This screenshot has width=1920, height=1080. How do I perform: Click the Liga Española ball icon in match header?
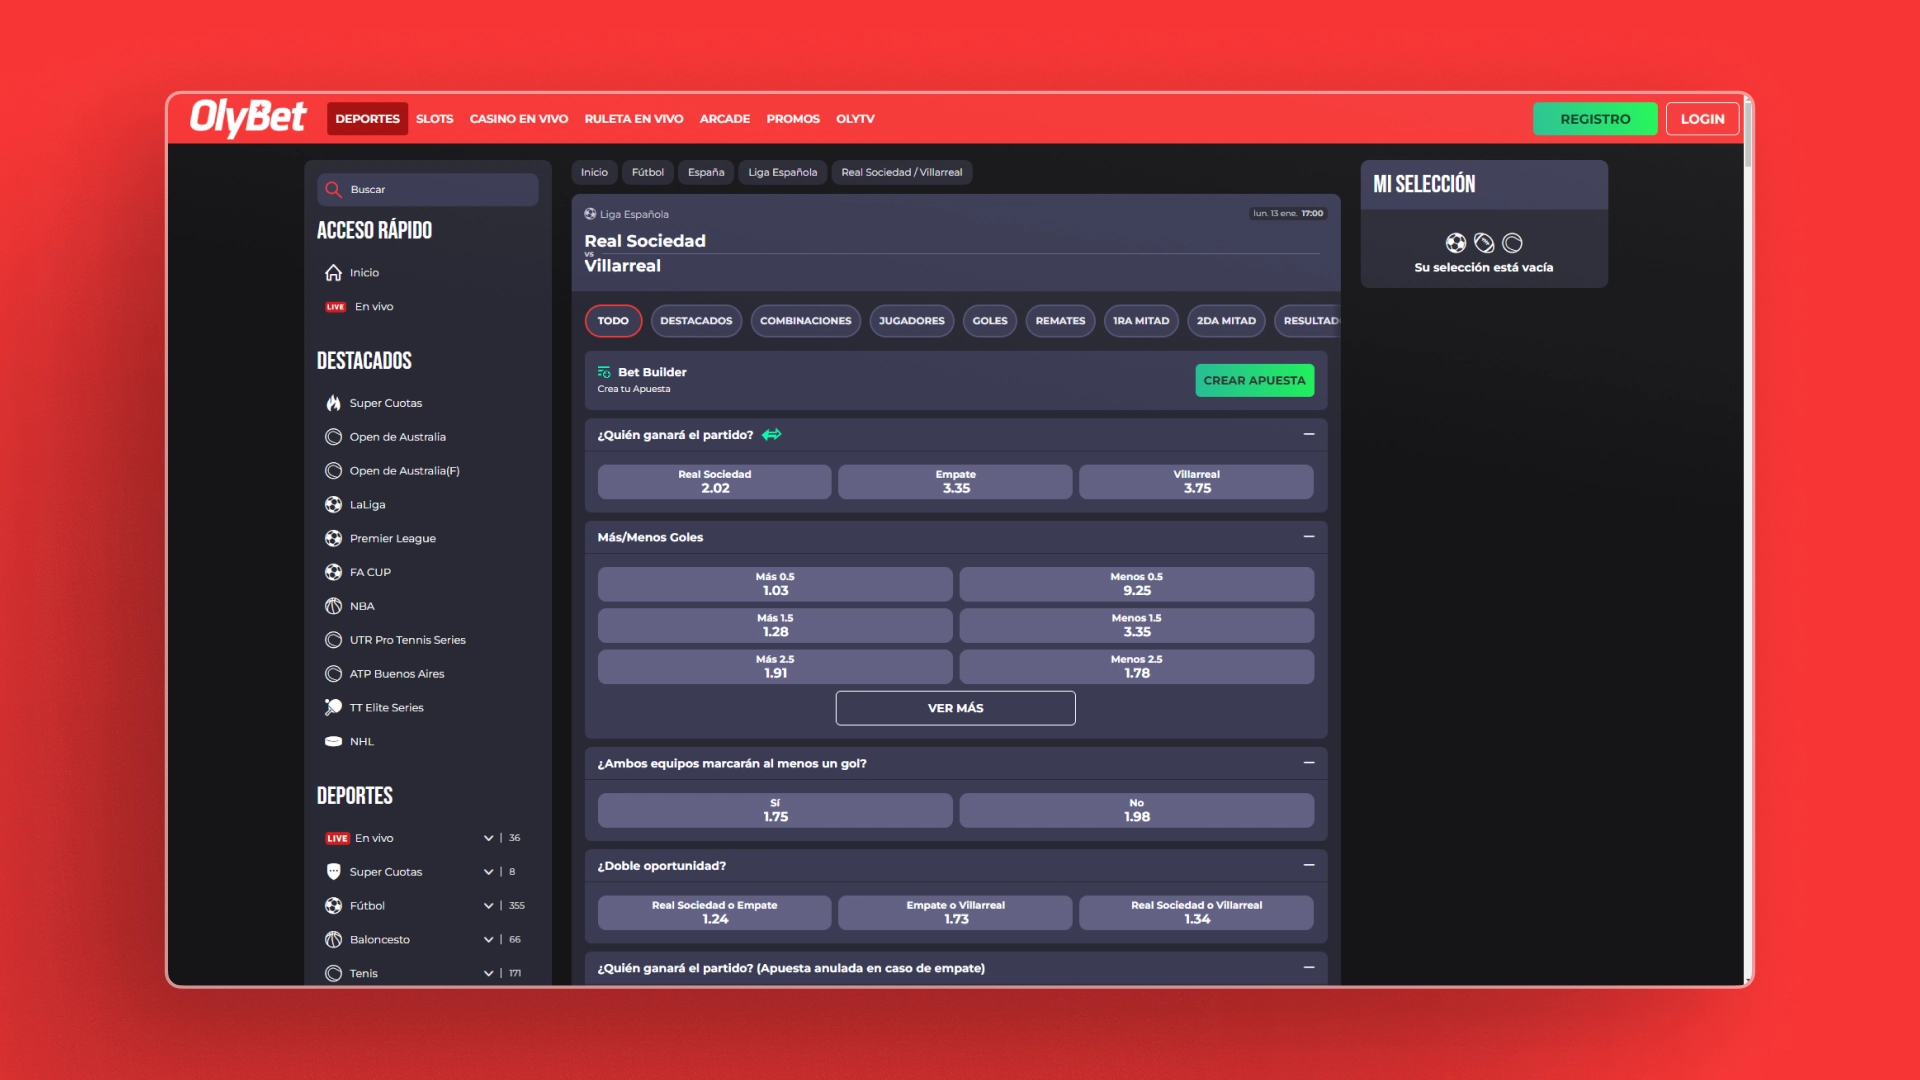[590, 214]
